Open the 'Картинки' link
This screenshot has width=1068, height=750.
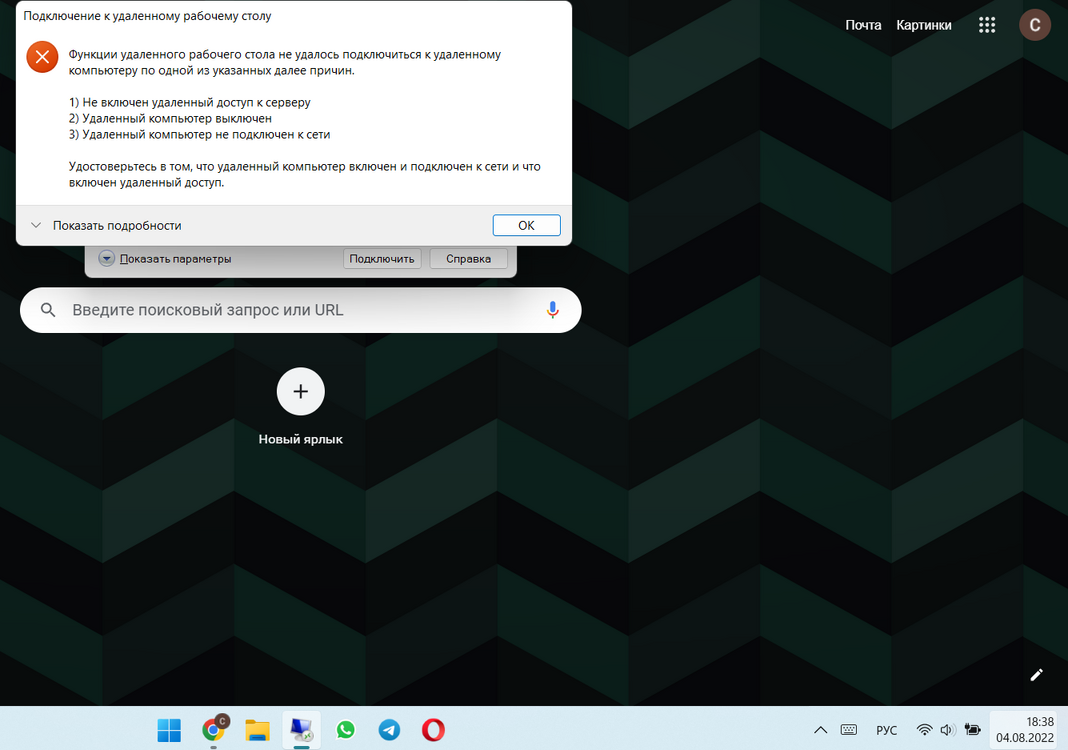click(924, 25)
